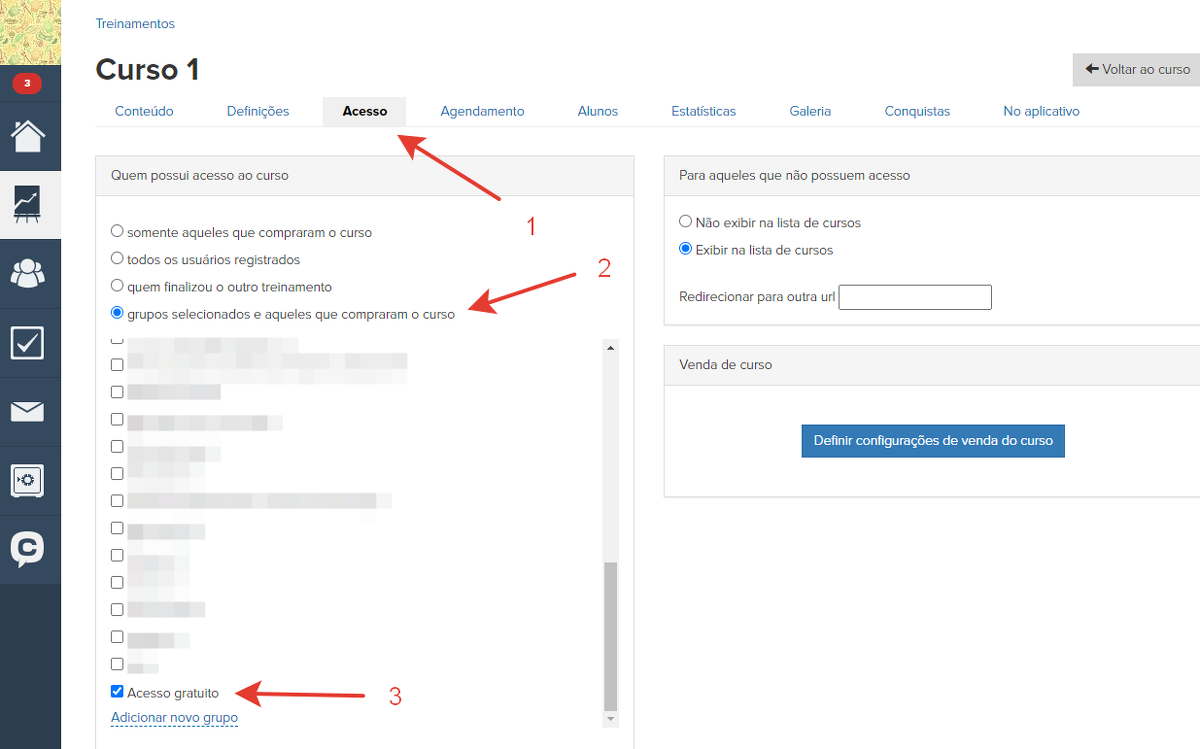This screenshot has height=749, width=1200.
Task: Select 'todos os usuários registrados' option
Action: click(x=117, y=258)
